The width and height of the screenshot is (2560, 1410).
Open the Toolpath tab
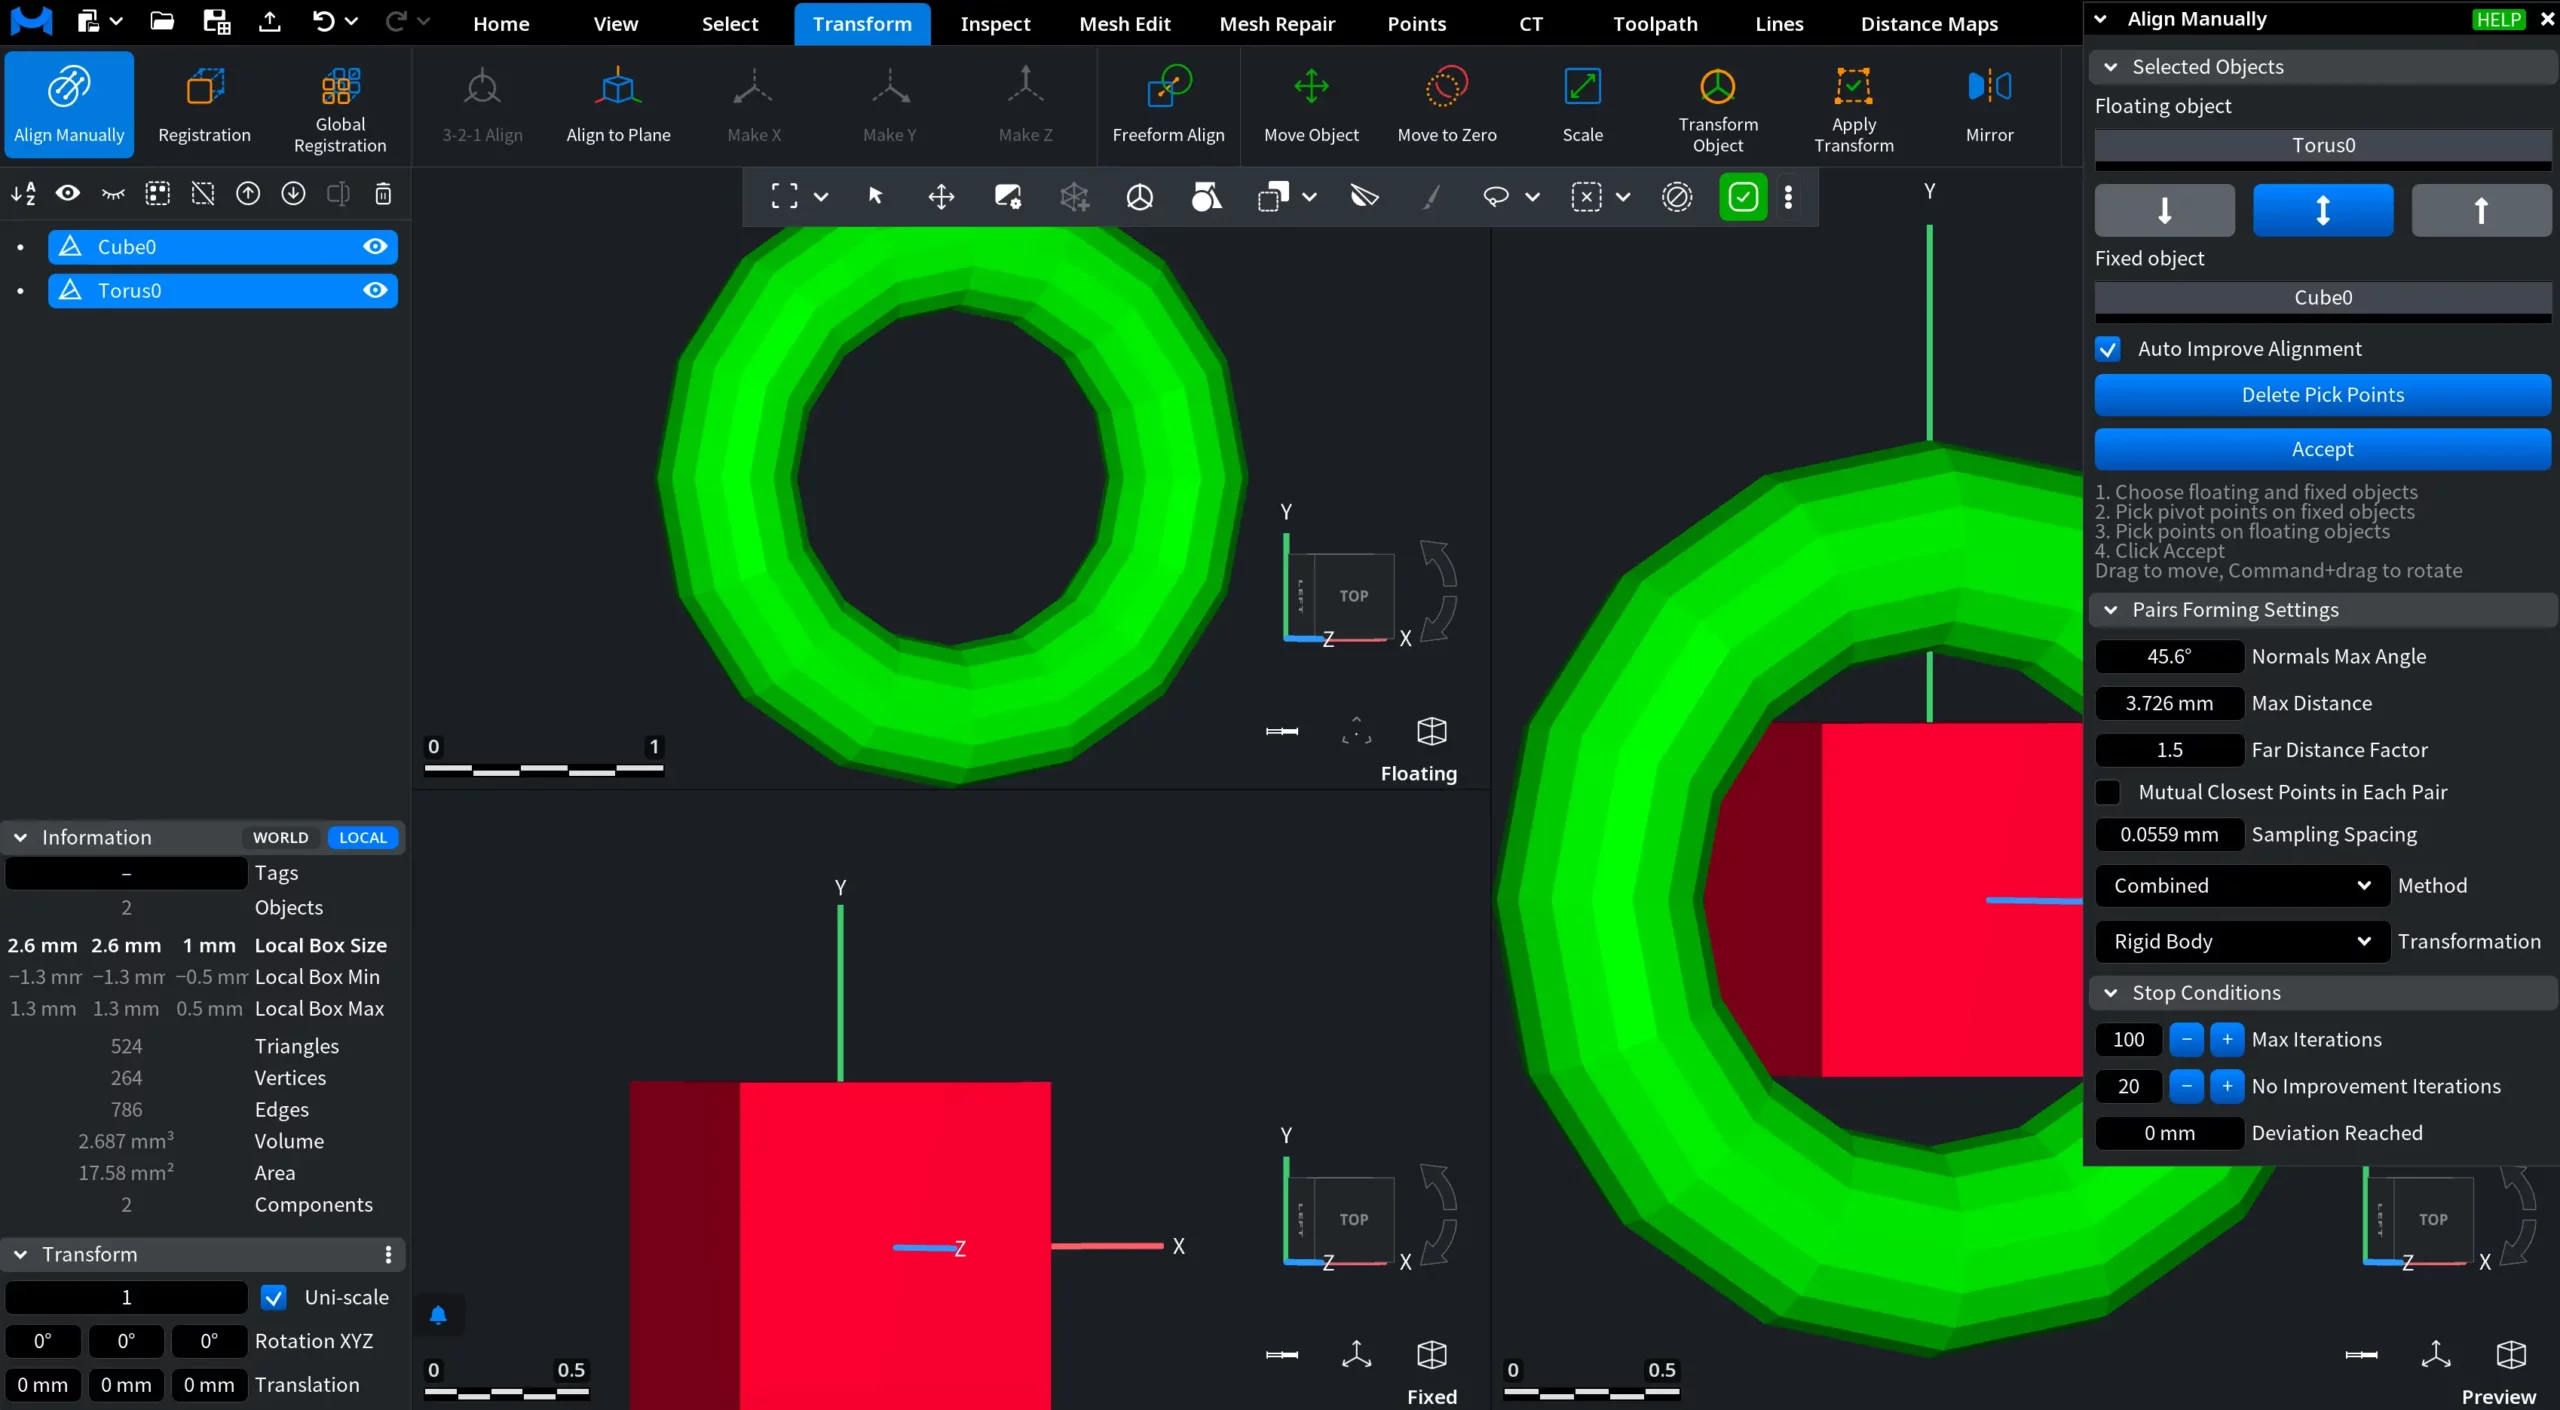1655,24
